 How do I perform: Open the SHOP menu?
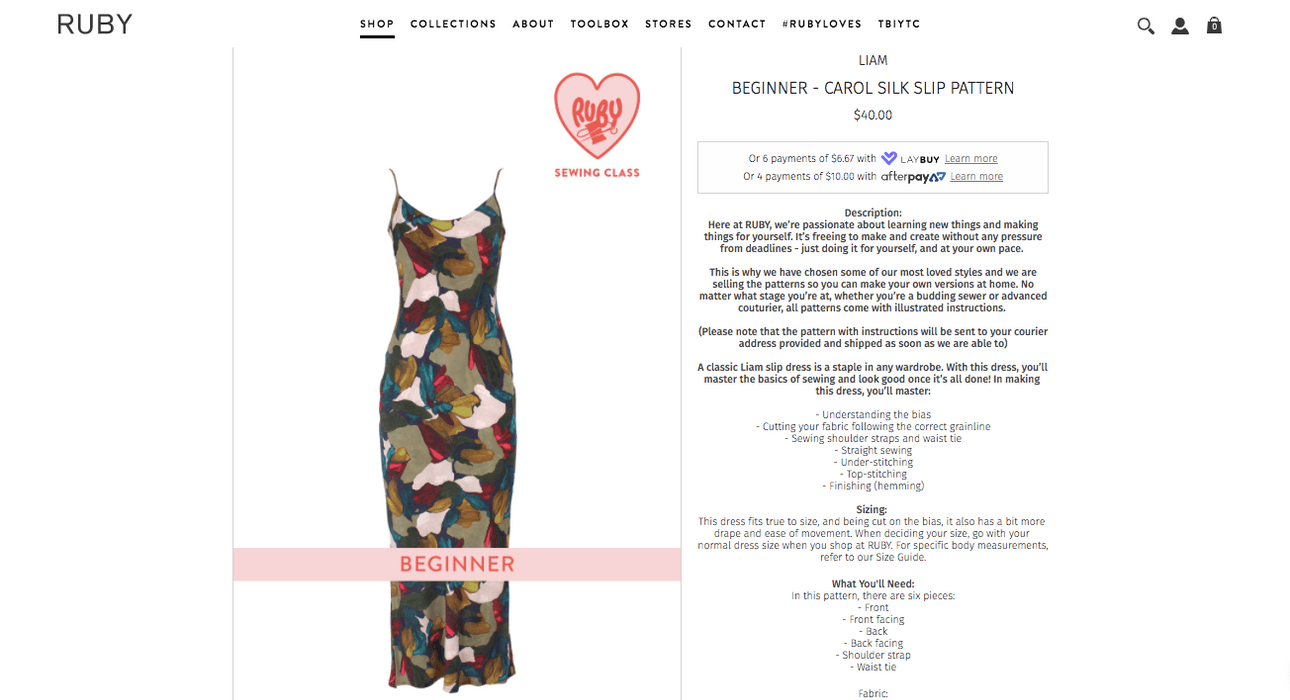[377, 24]
